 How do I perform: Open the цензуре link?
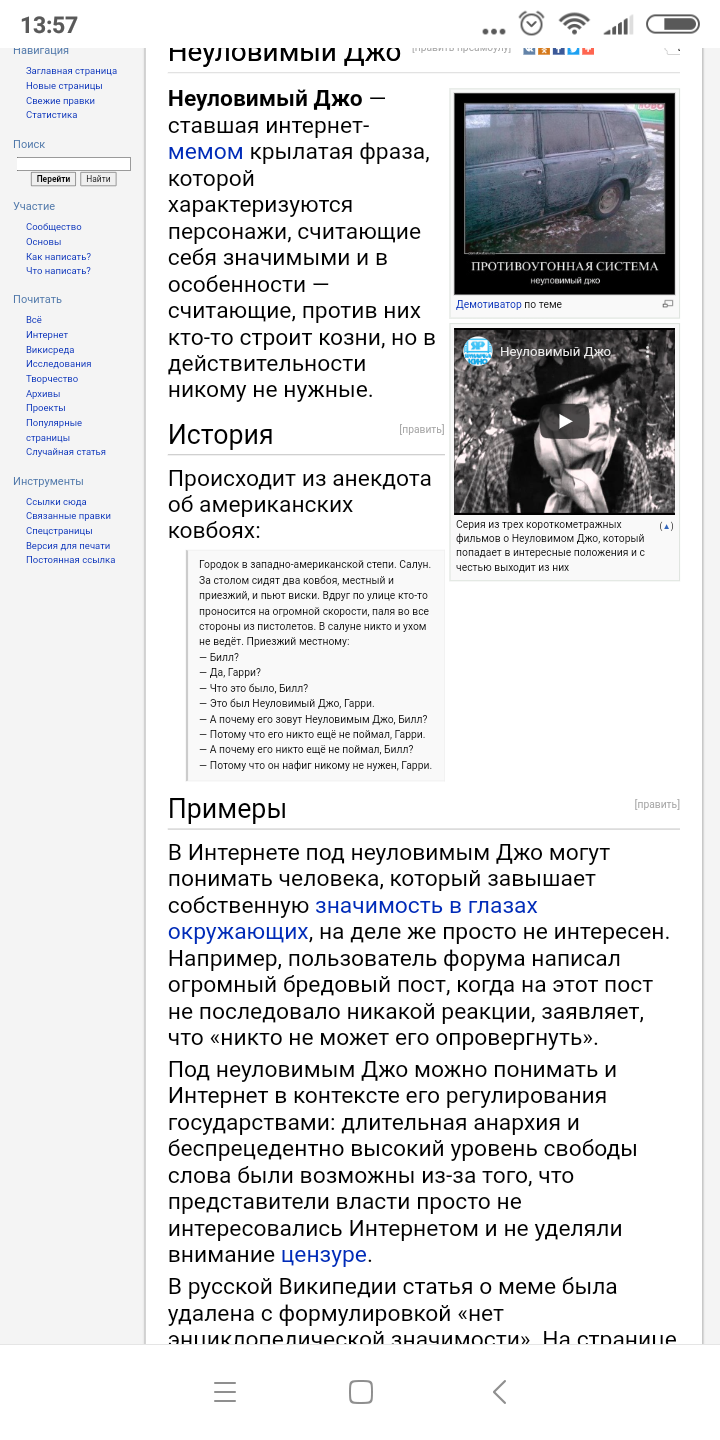[324, 1254]
